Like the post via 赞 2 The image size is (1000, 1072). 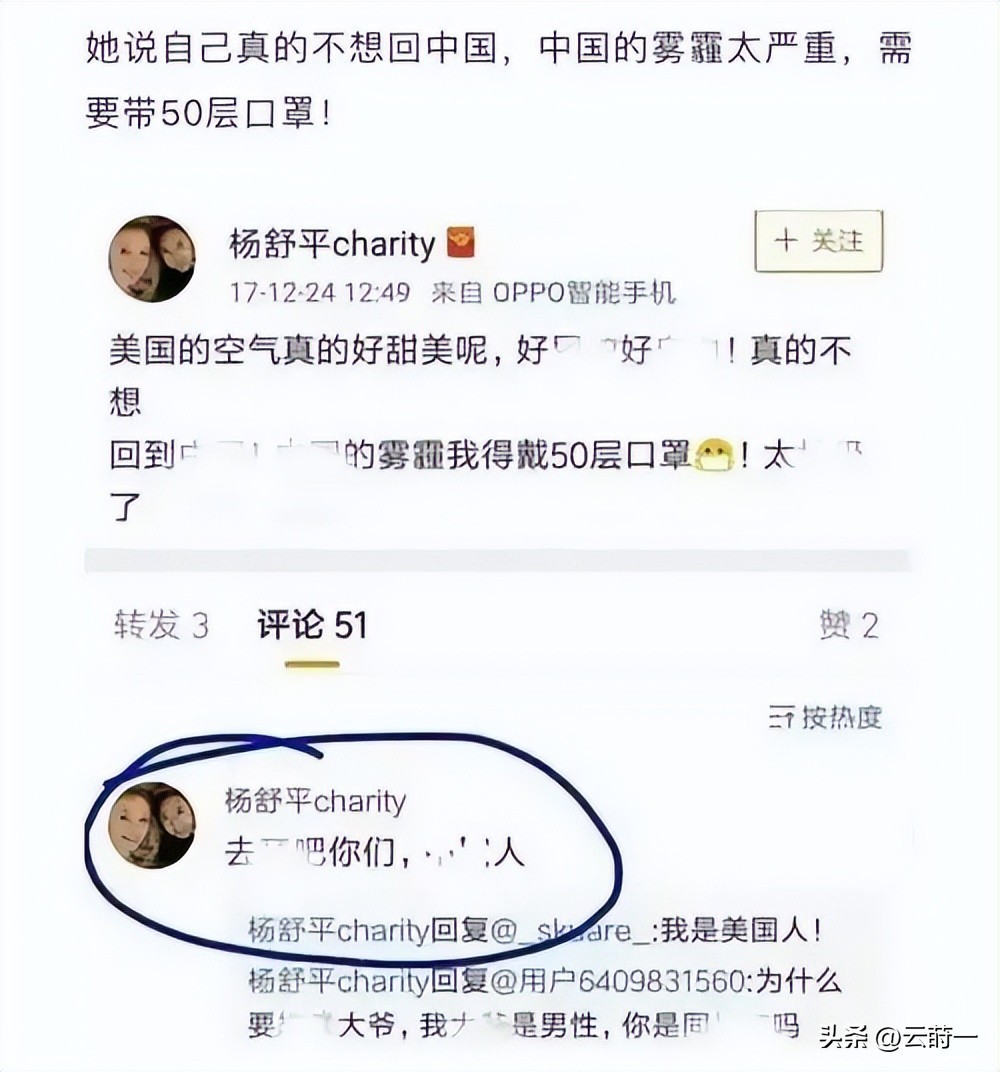click(x=849, y=625)
